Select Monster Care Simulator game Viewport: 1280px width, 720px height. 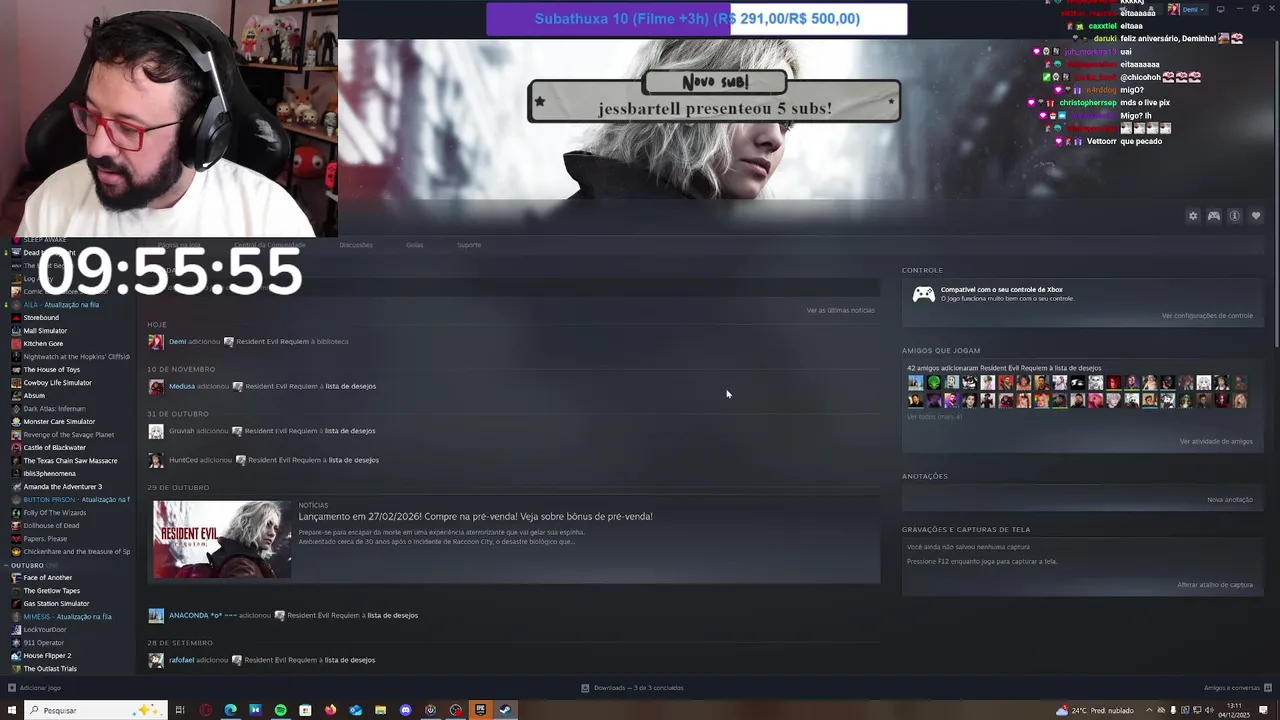point(59,422)
